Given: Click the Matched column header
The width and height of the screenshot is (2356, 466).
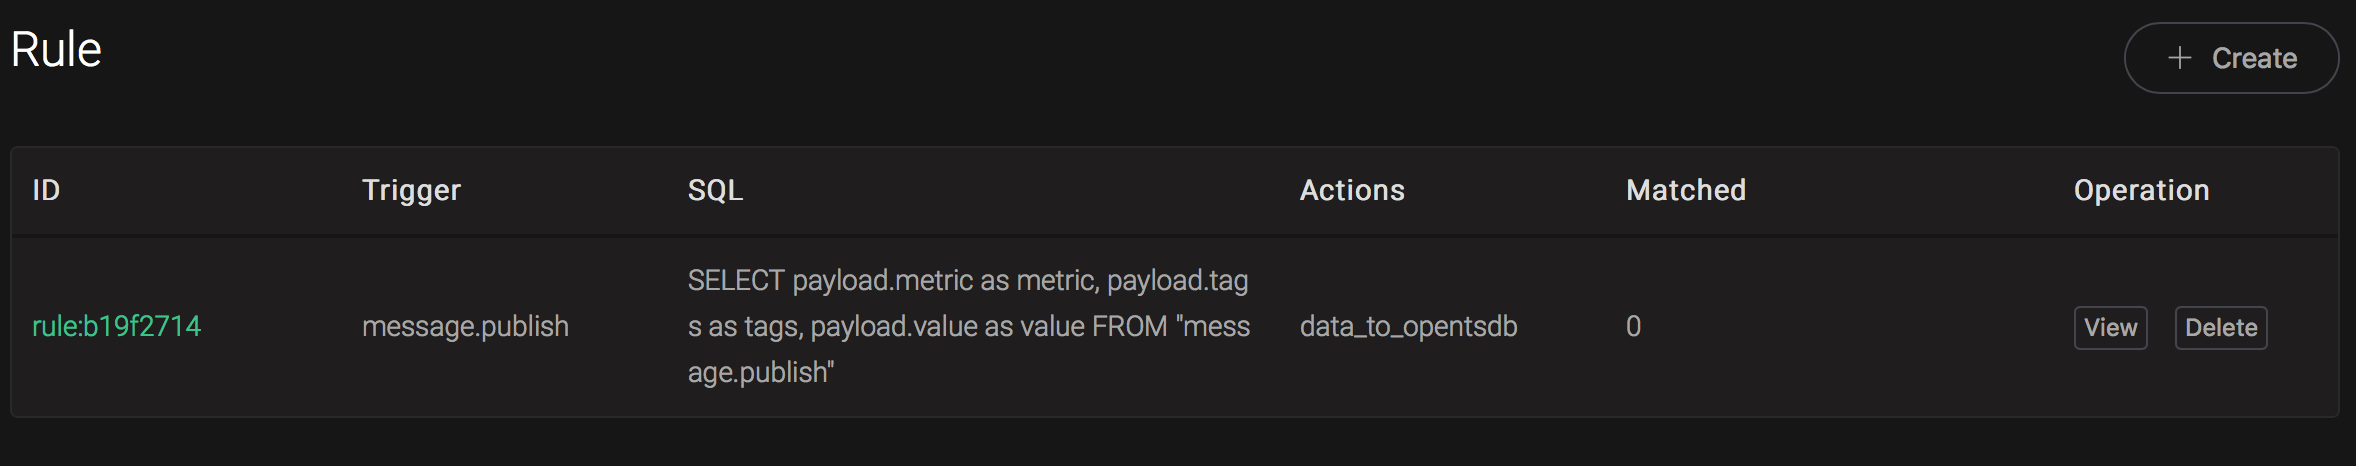Looking at the screenshot, I should click(x=1686, y=190).
